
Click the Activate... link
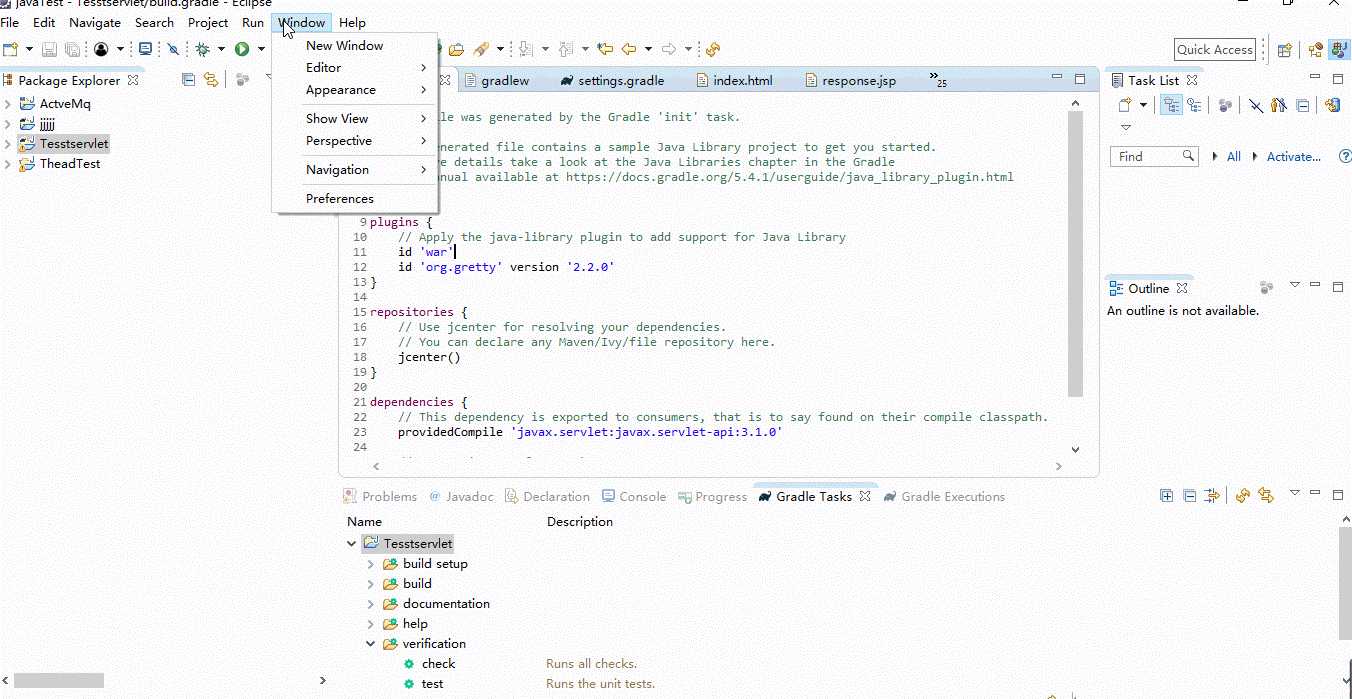point(1293,156)
